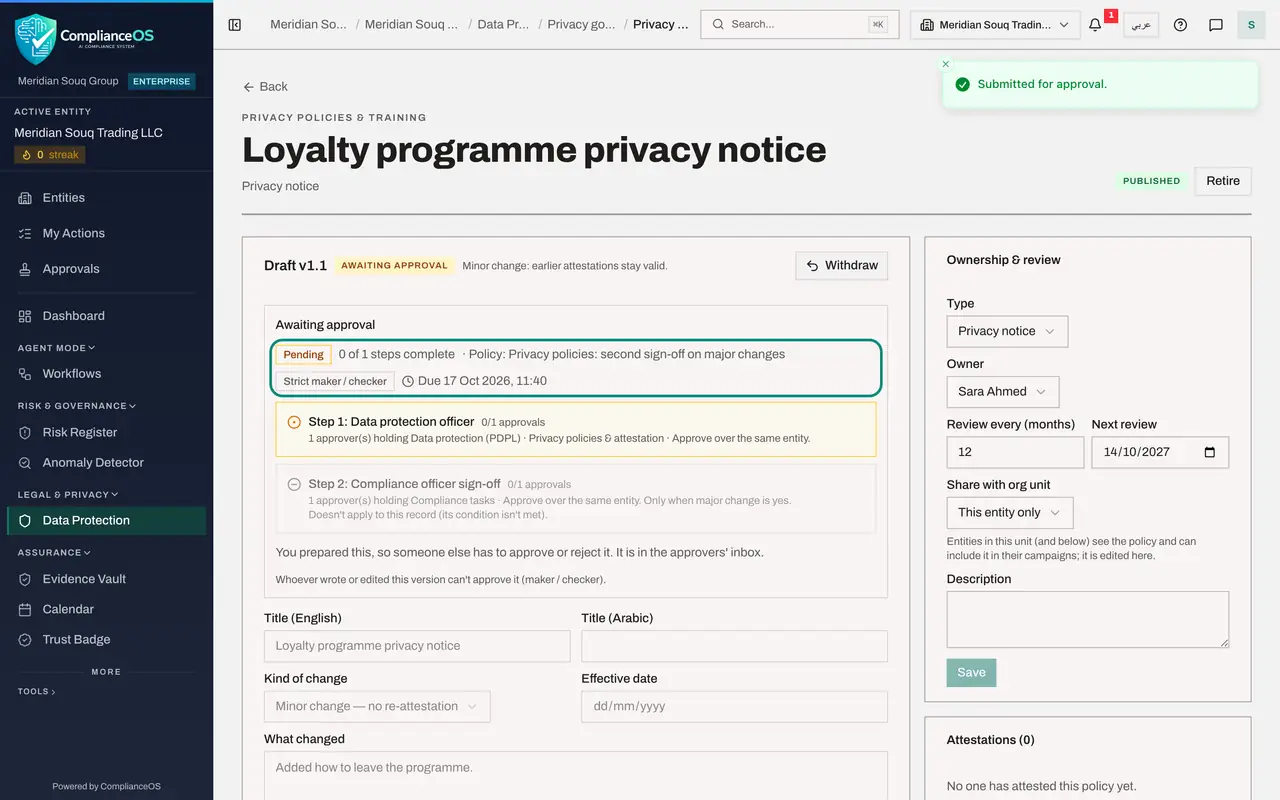Open the Share with org unit dropdown
This screenshot has width=1280, height=800.
coord(1010,512)
